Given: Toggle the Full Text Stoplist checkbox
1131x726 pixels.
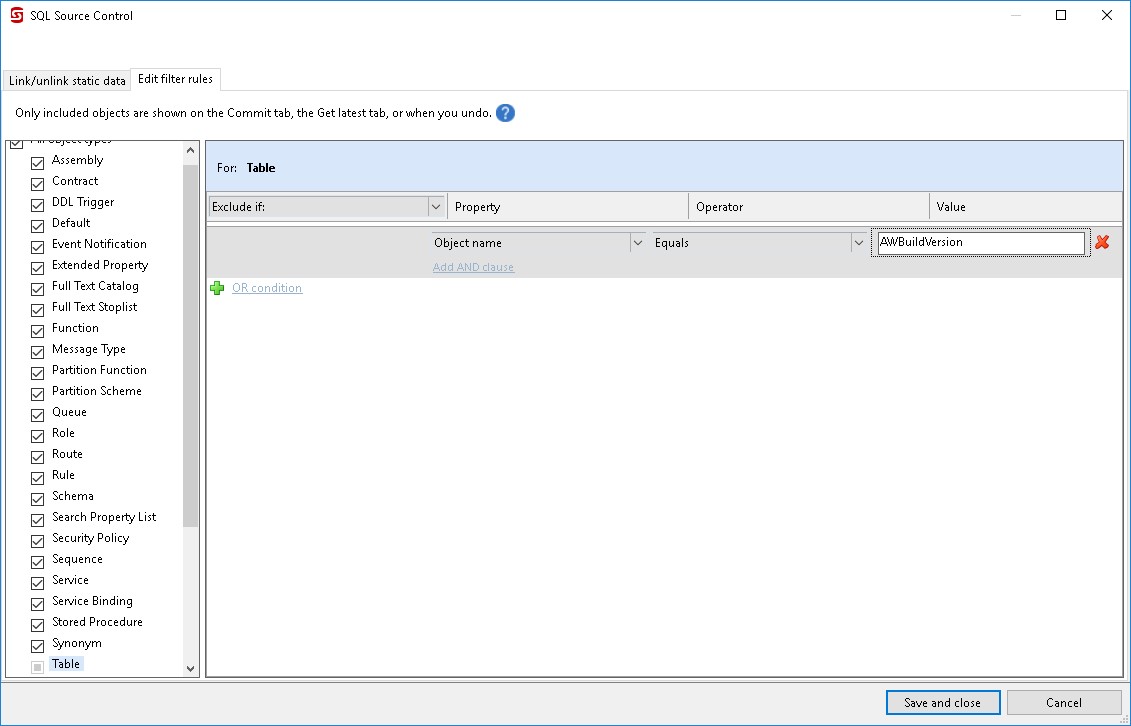Looking at the screenshot, I should pos(38,309).
